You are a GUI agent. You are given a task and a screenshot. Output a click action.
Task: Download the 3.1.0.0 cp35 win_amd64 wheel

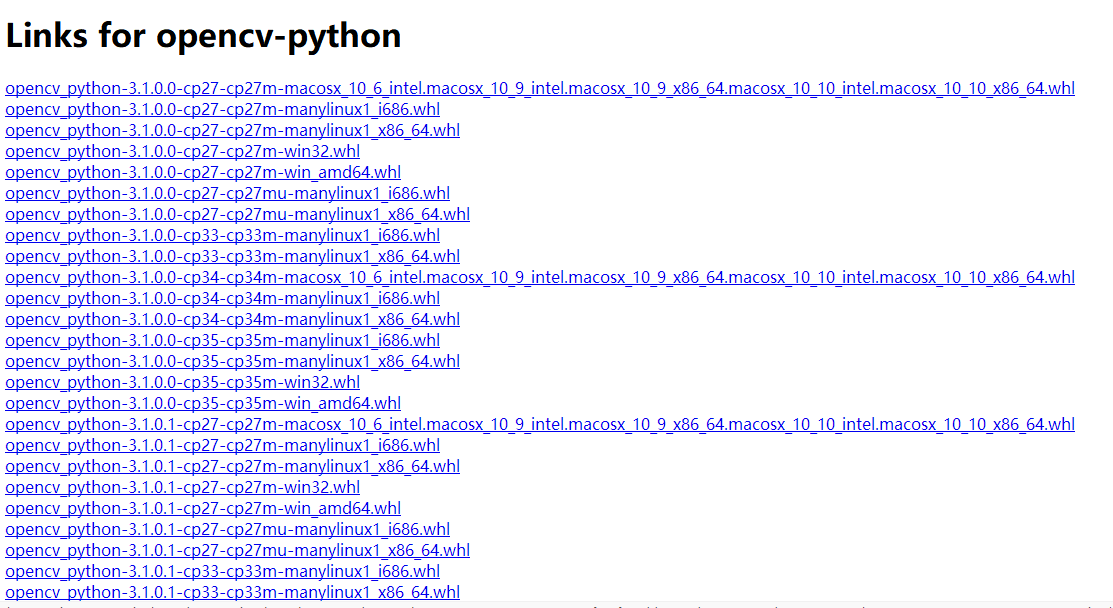pyautogui.click(x=203, y=403)
